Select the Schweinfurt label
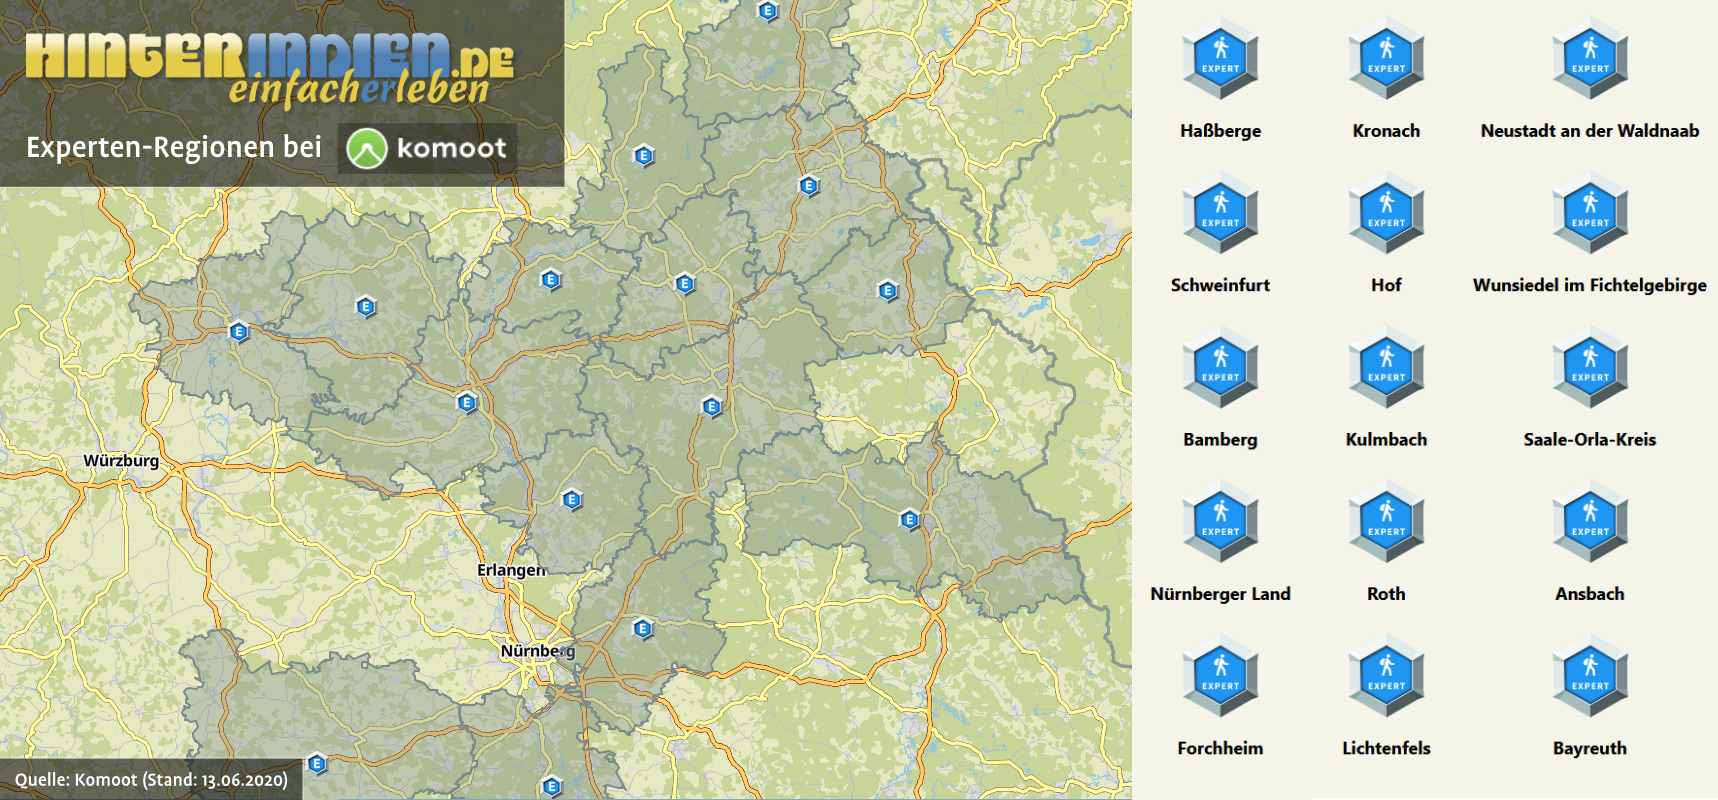This screenshot has width=1718, height=800. click(x=1220, y=285)
